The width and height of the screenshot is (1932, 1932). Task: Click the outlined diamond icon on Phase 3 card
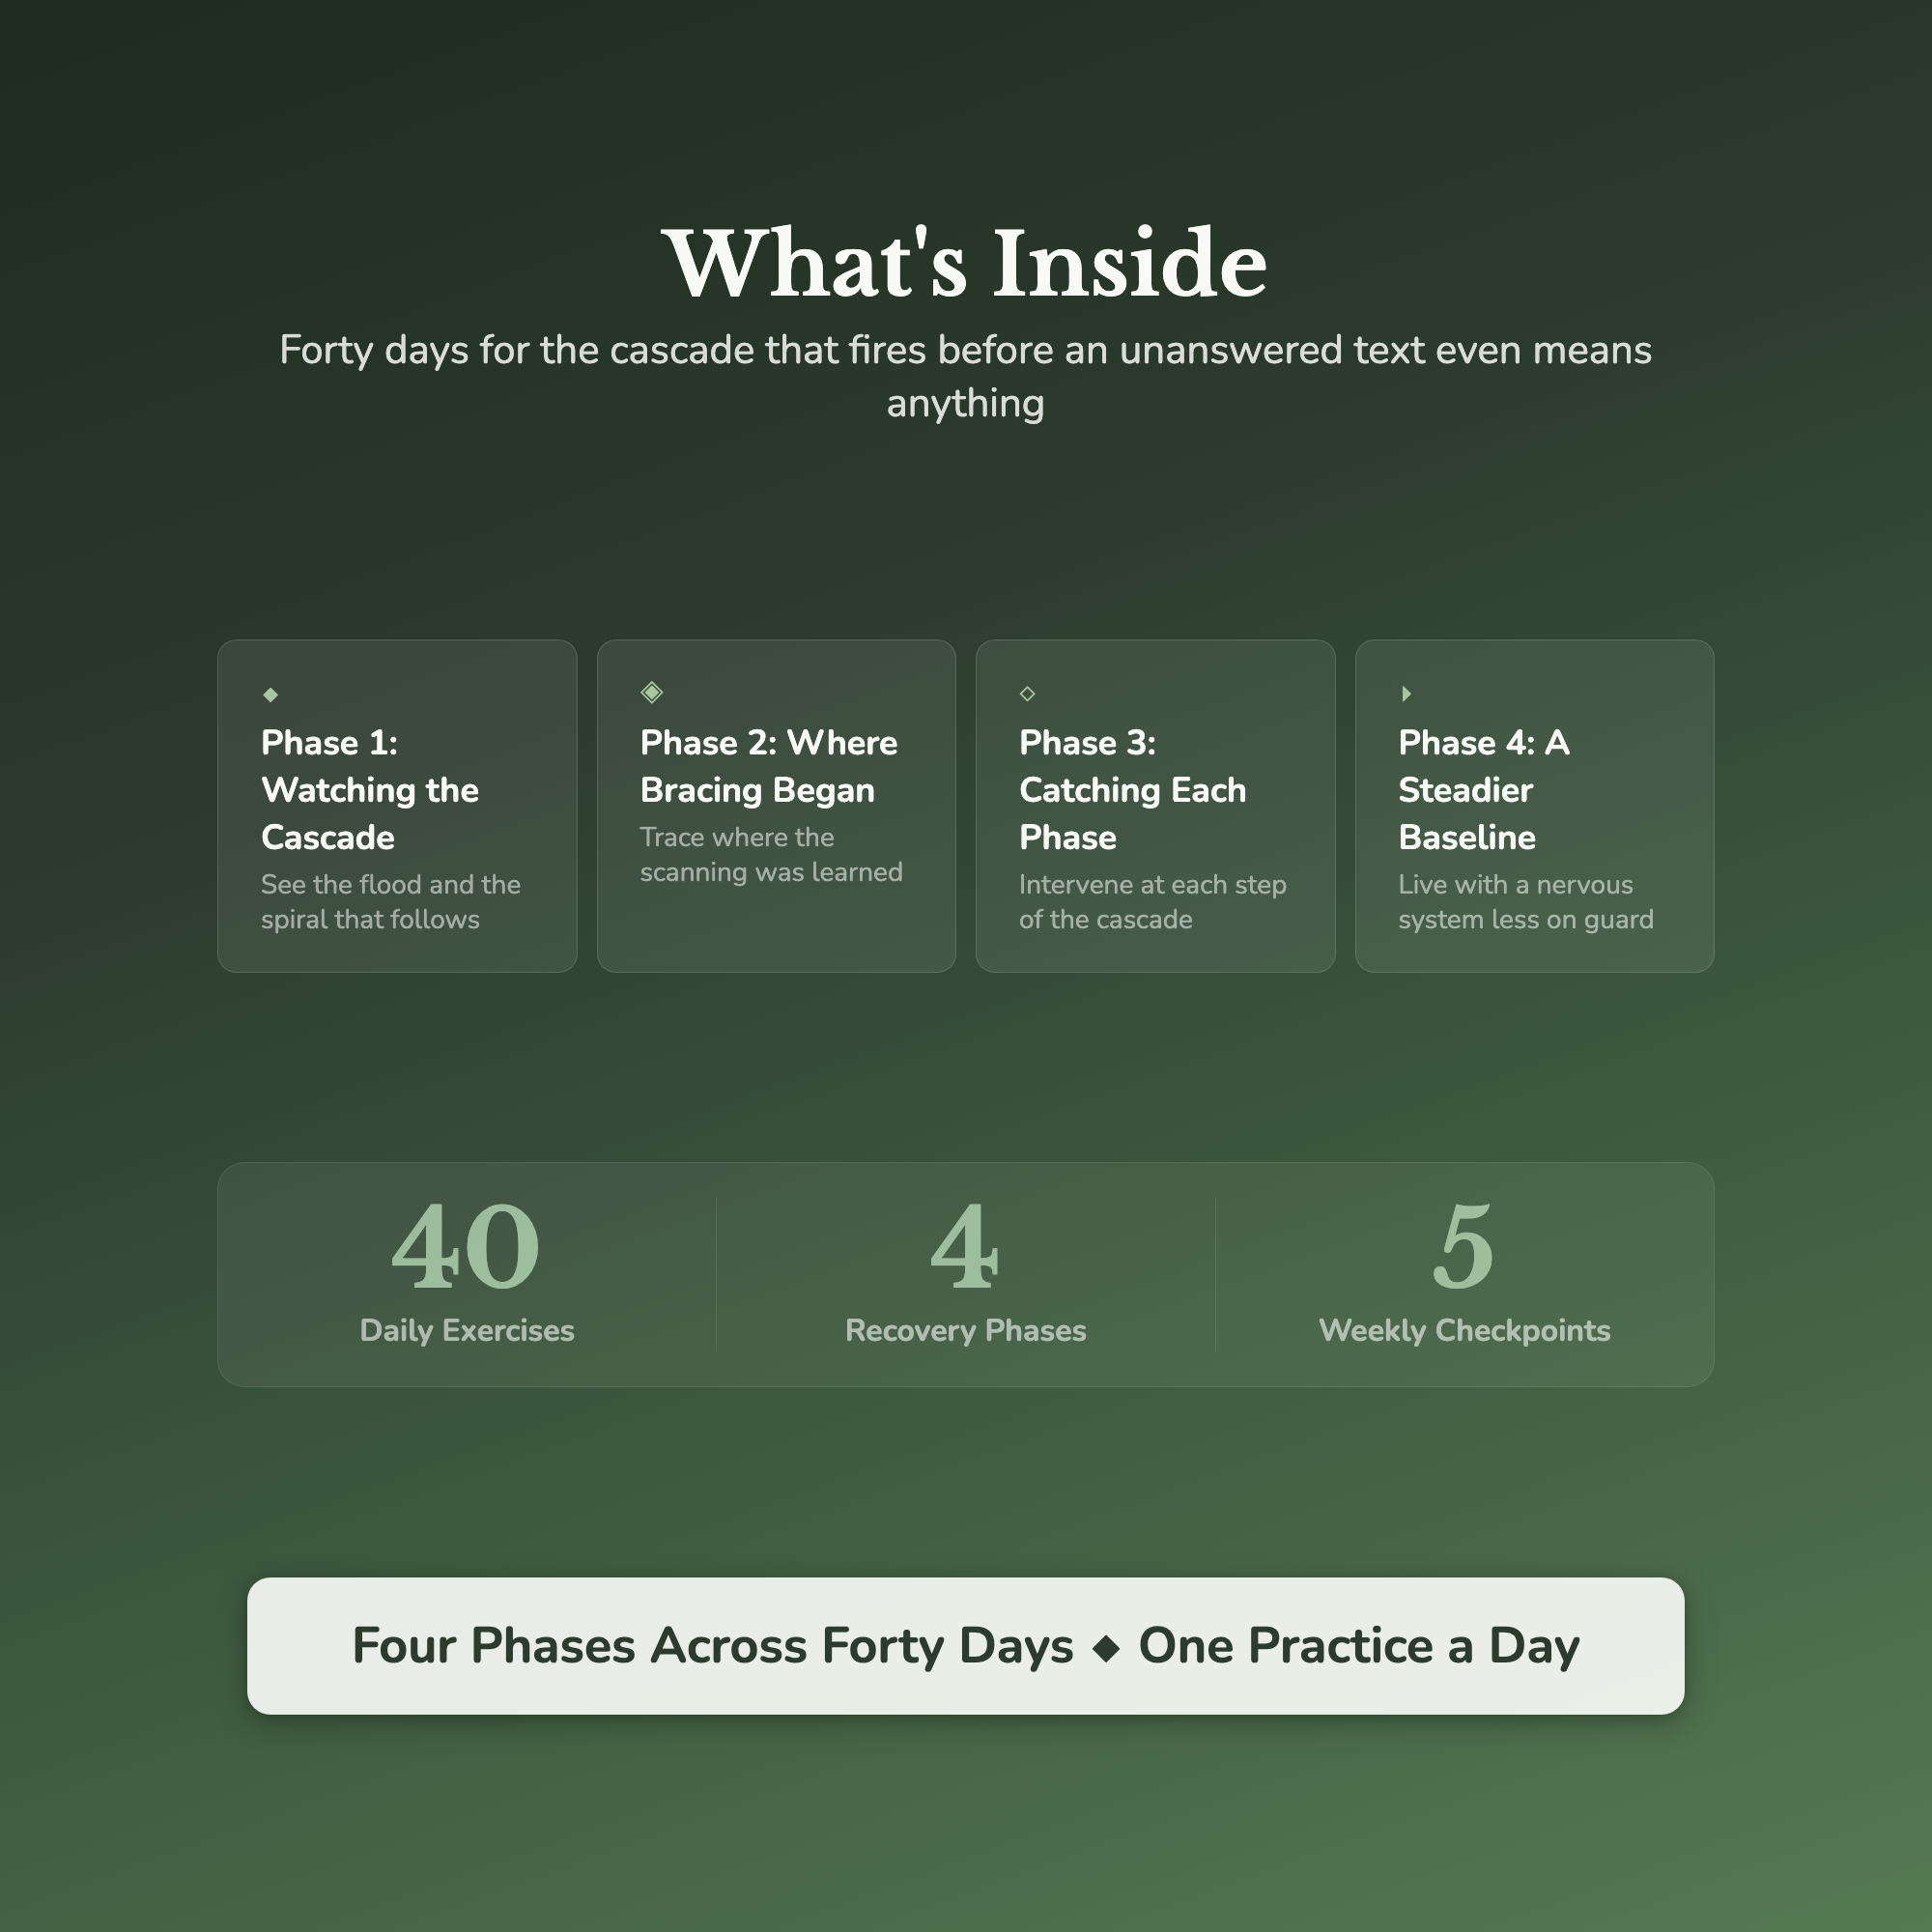click(1027, 693)
